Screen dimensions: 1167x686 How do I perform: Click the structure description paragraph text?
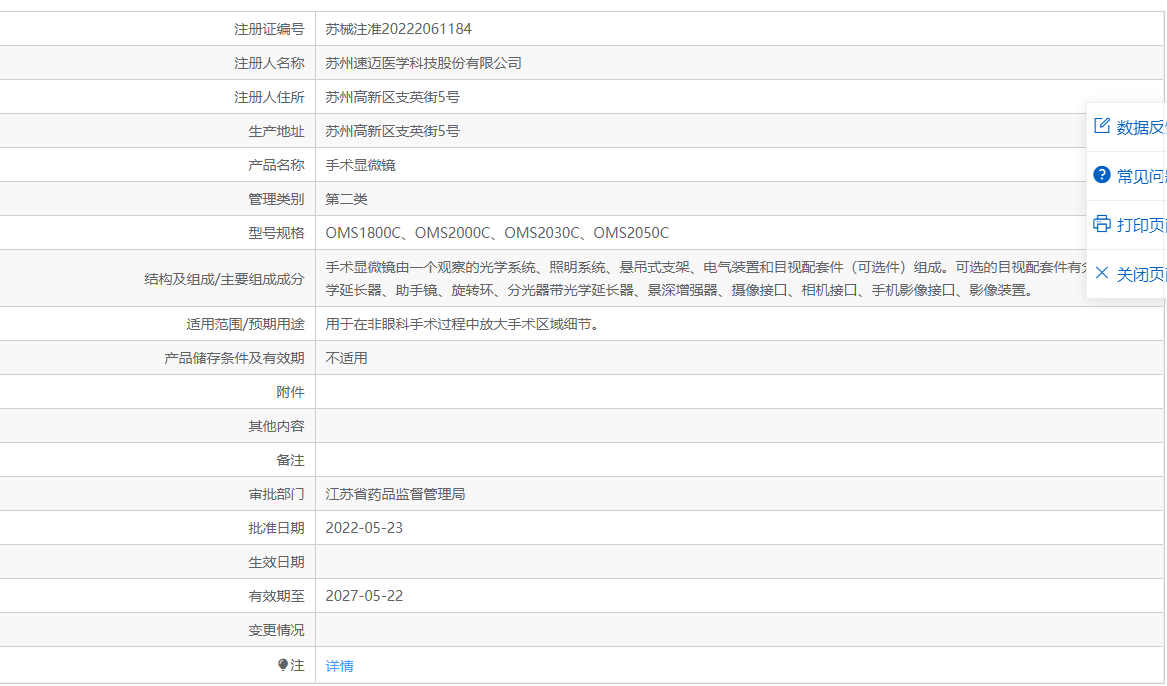(x=707, y=278)
